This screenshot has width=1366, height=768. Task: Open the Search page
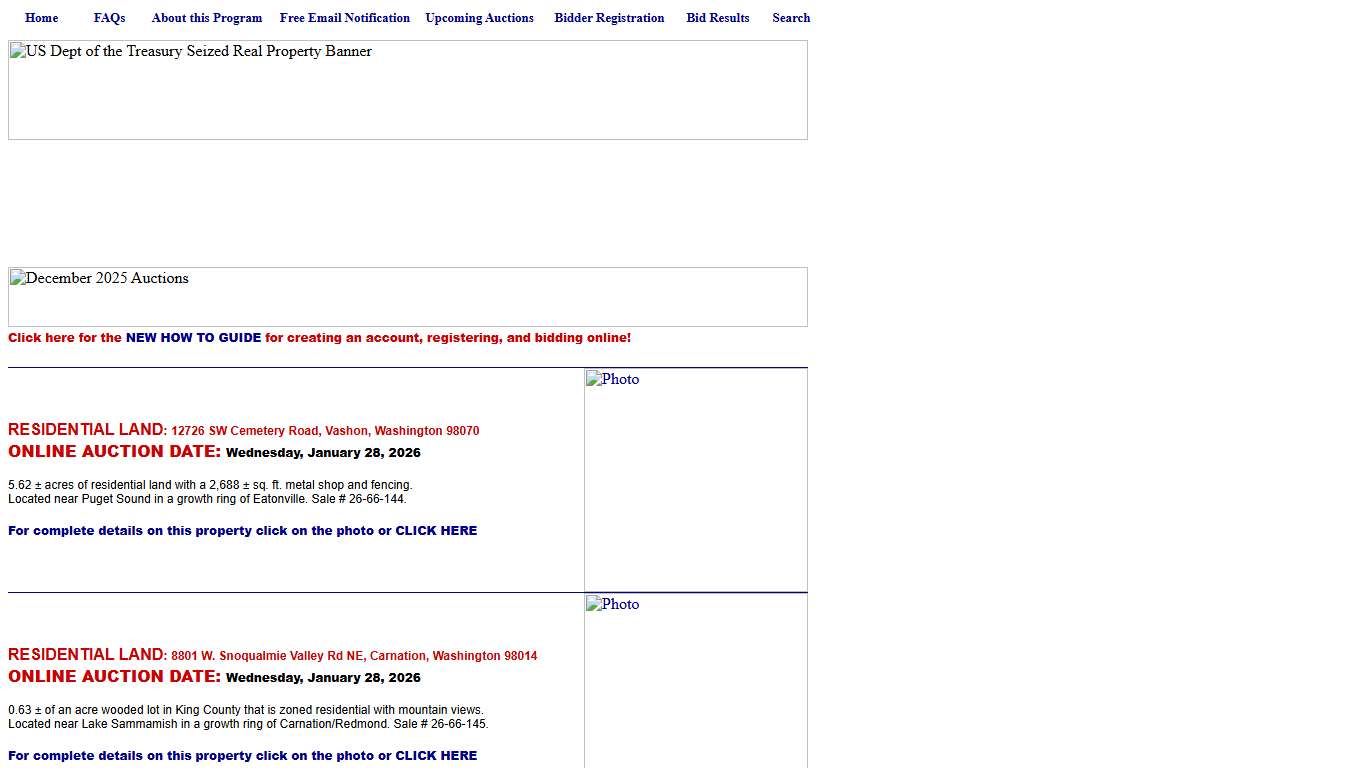[791, 17]
